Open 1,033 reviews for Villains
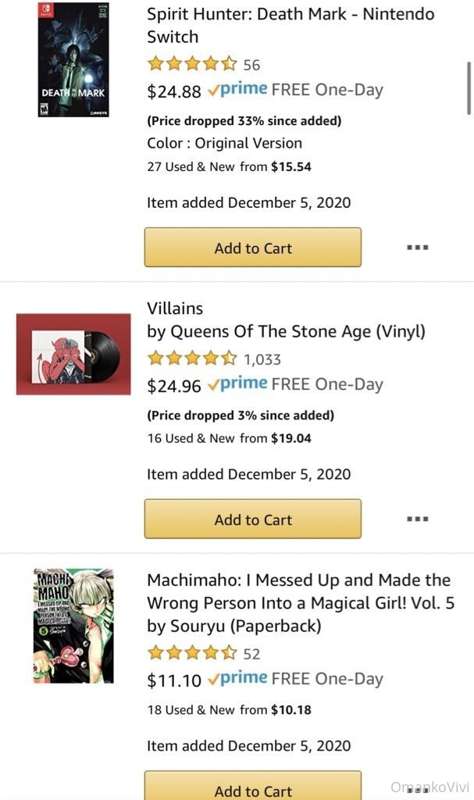 (x=262, y=359)
